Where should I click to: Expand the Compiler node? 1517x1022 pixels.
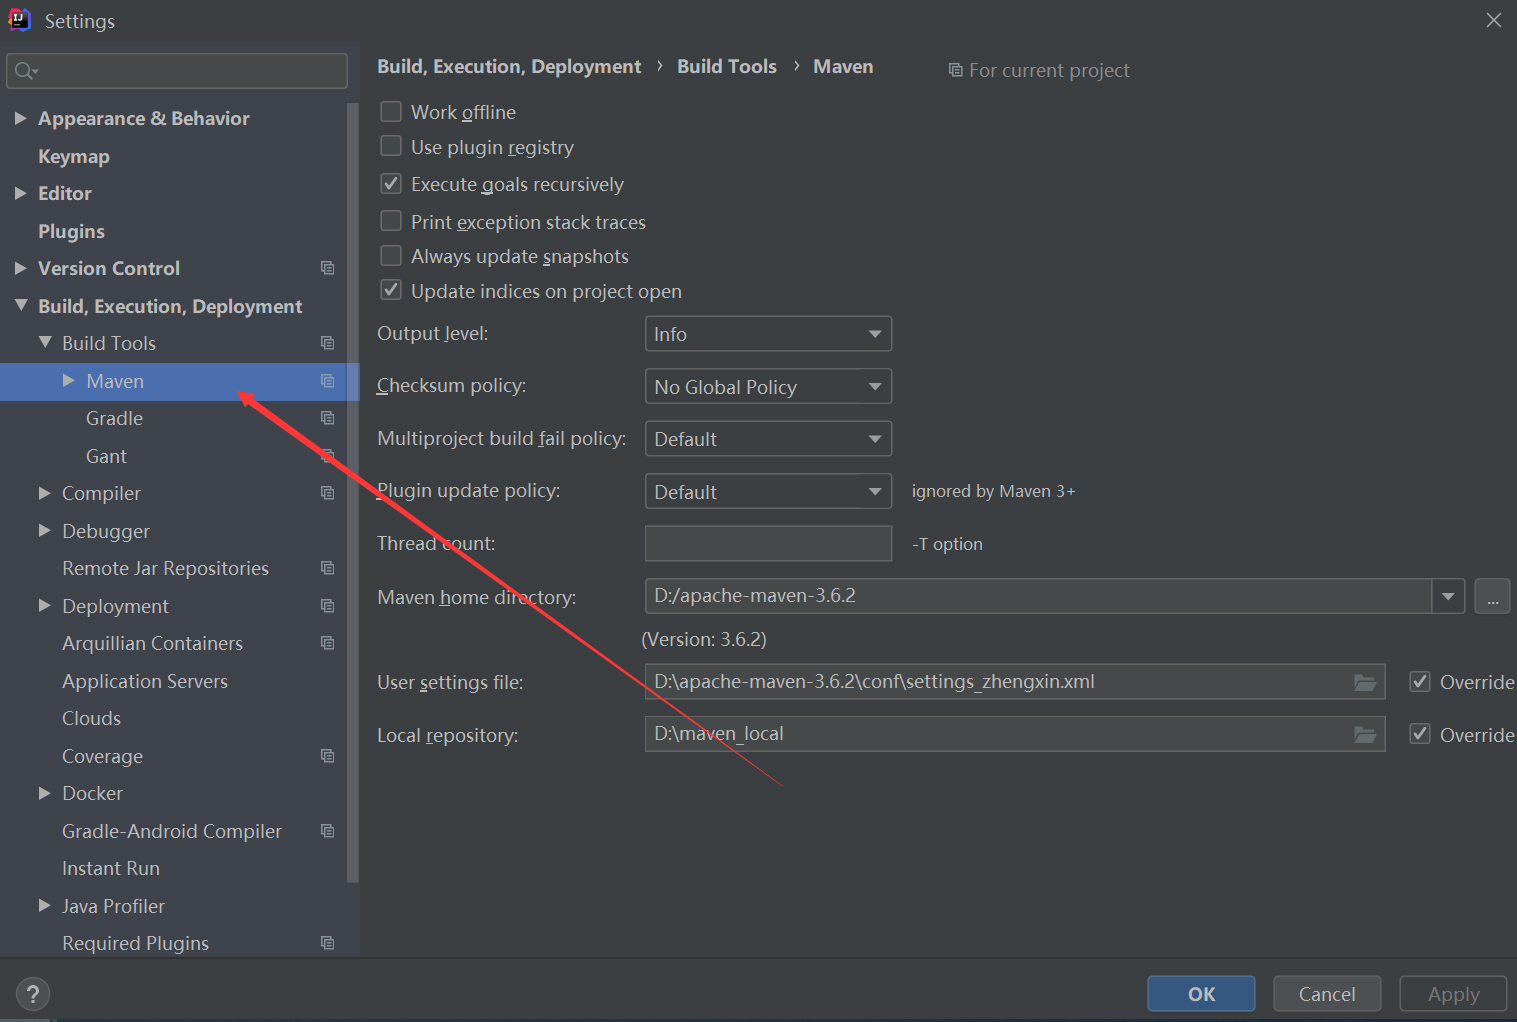pyautogui.click(x=44, y=493)
